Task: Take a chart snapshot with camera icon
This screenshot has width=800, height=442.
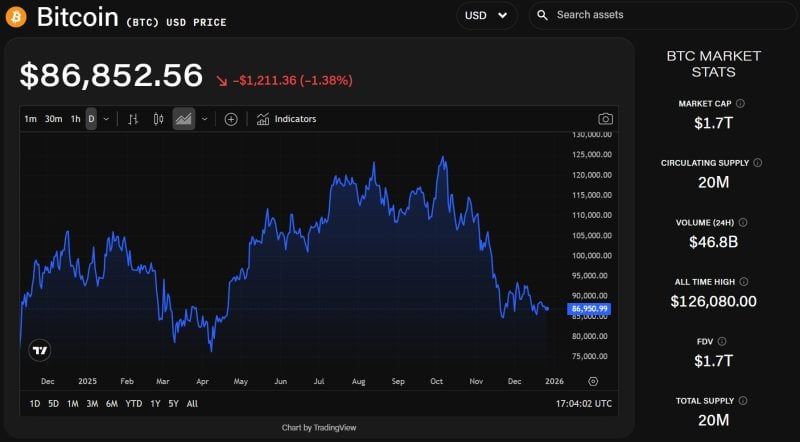Action: tap(605, 119)
